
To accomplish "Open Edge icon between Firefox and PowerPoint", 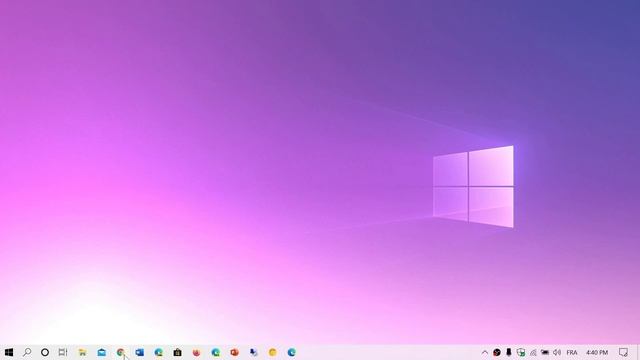I will [216, 352].
